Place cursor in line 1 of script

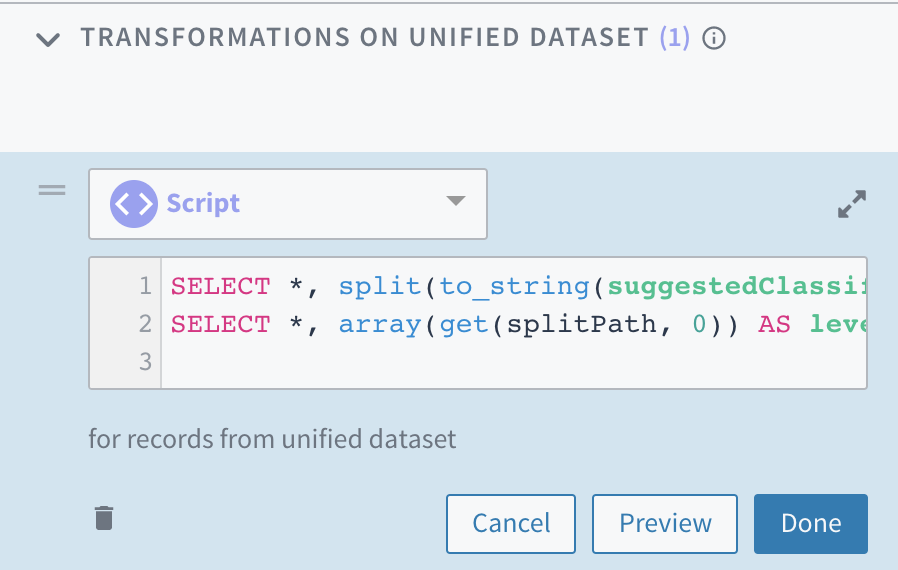click(x=514, y=286)
